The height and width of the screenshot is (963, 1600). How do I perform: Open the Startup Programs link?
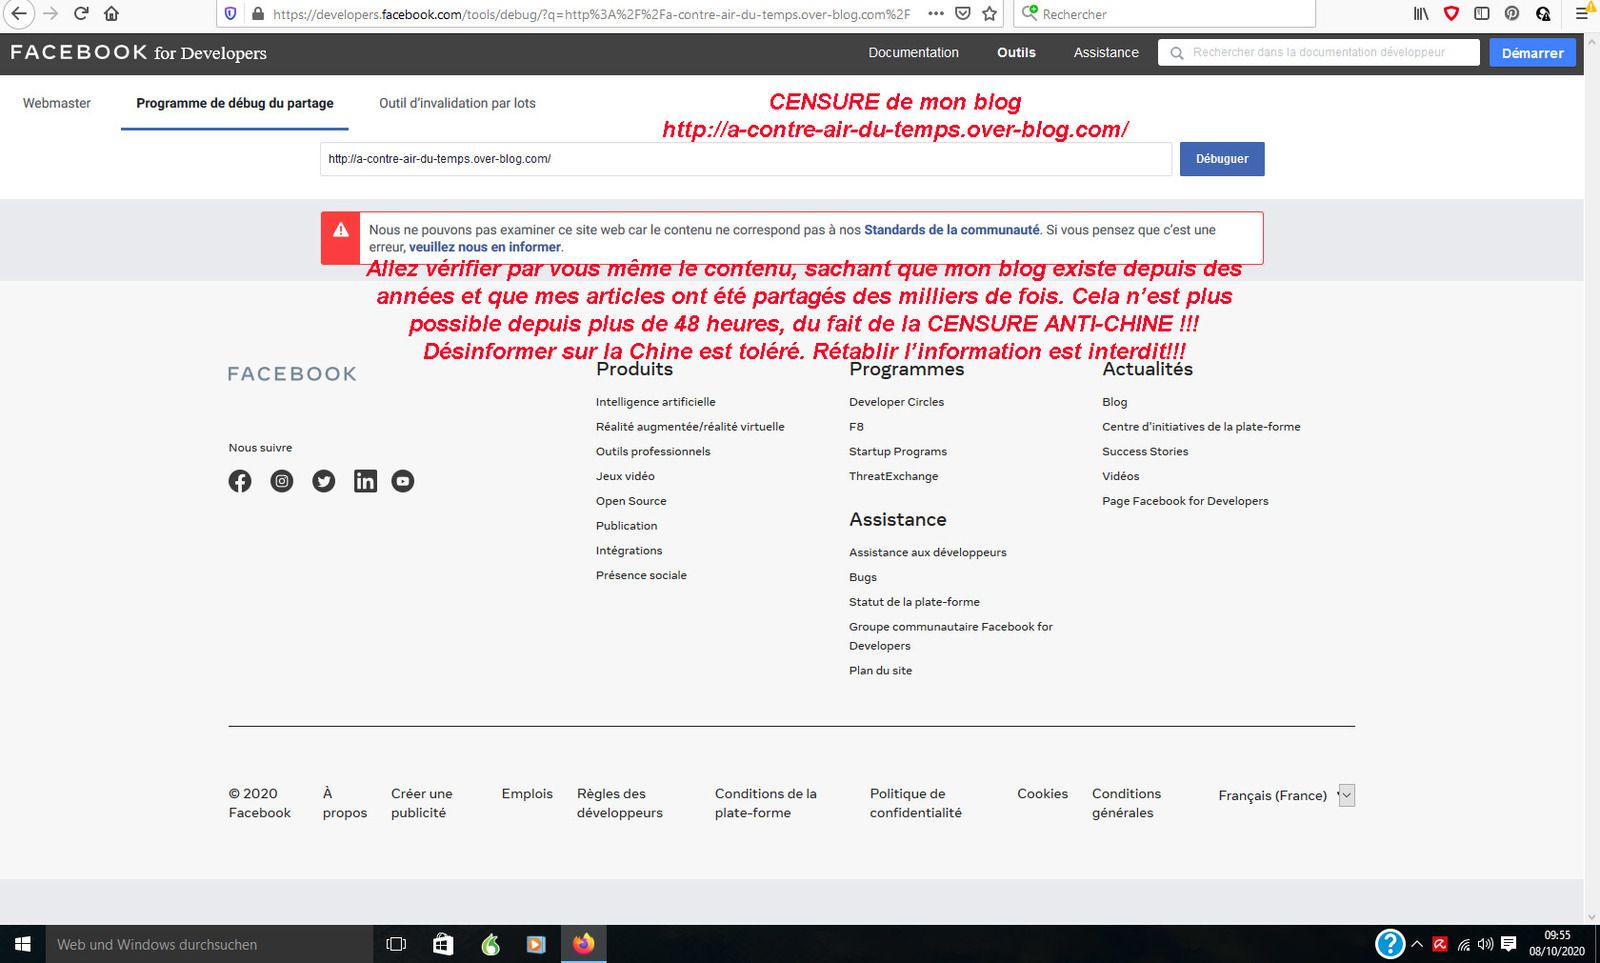[898, 452]
